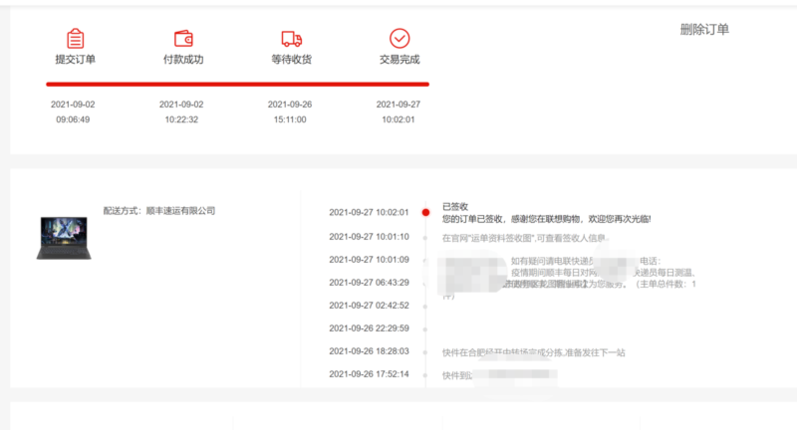Open the laptop product thumbnail
The height and width of the screenshot is (430, 797).
62,238
